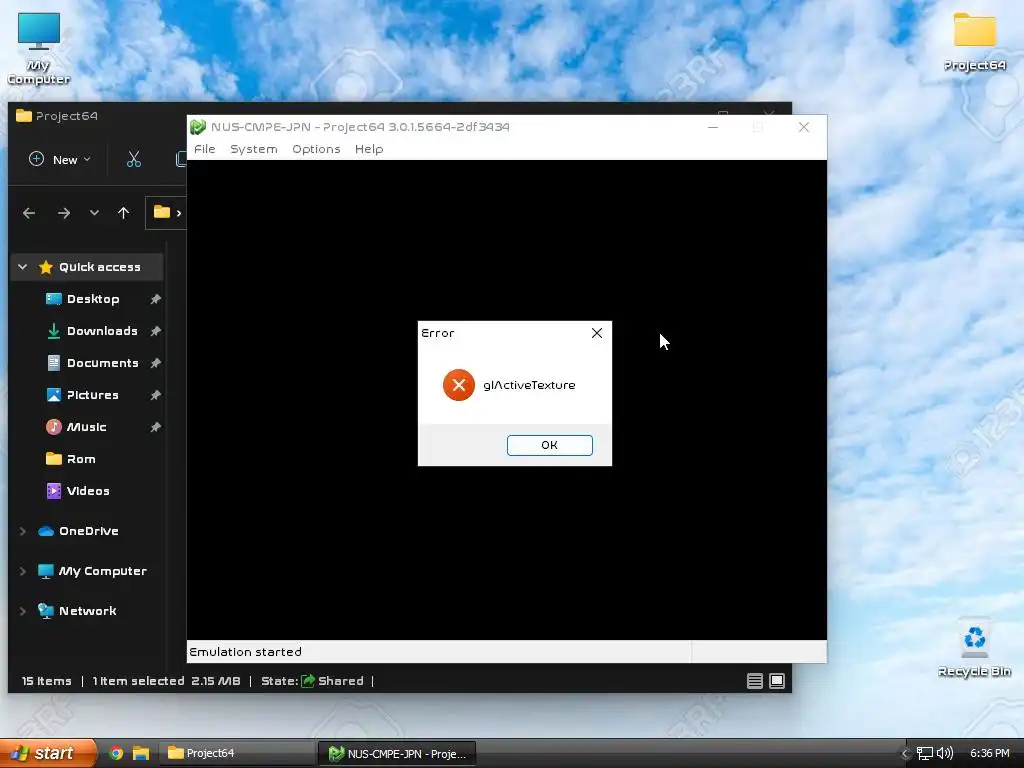Go back in explorer navigation

point(29,213)
